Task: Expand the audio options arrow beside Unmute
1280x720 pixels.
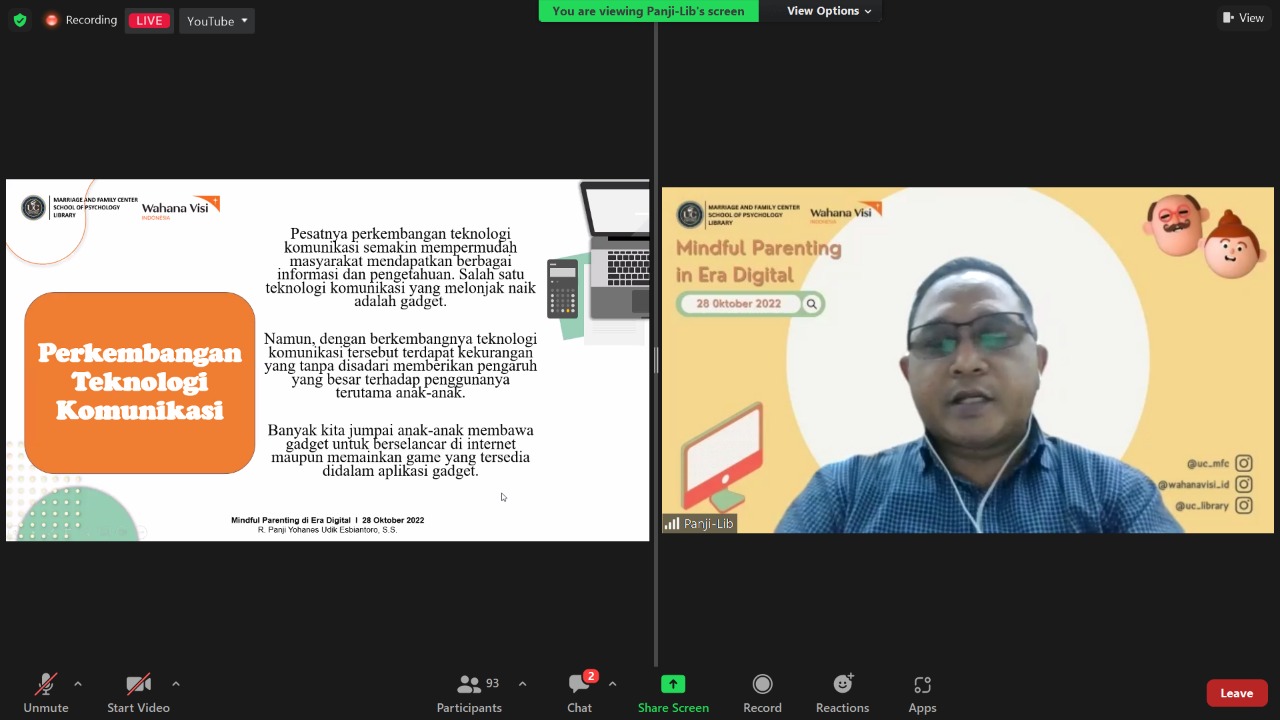Action: [78, 684]
